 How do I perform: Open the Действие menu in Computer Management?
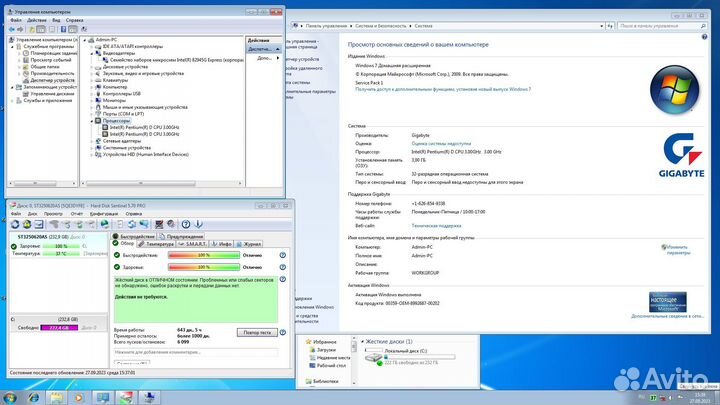click(37, 20)
